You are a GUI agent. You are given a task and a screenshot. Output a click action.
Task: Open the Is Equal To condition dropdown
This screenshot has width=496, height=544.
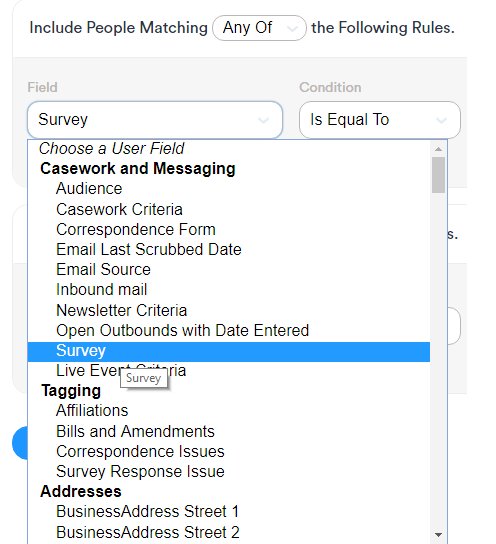point(380,120)
